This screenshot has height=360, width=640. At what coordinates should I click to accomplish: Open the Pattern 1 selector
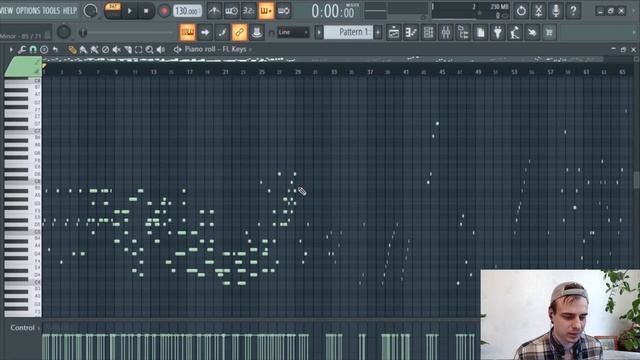coord(348,32)
